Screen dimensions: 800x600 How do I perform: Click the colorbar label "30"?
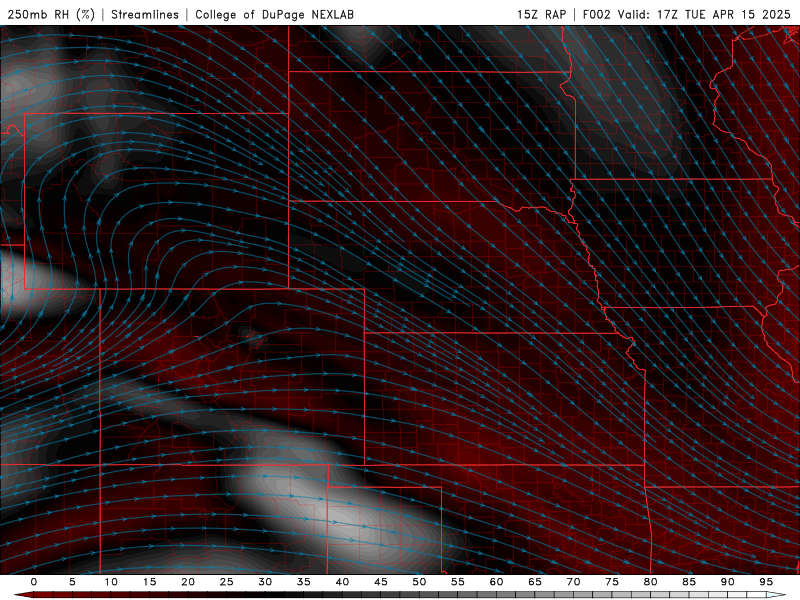point(265,582)
